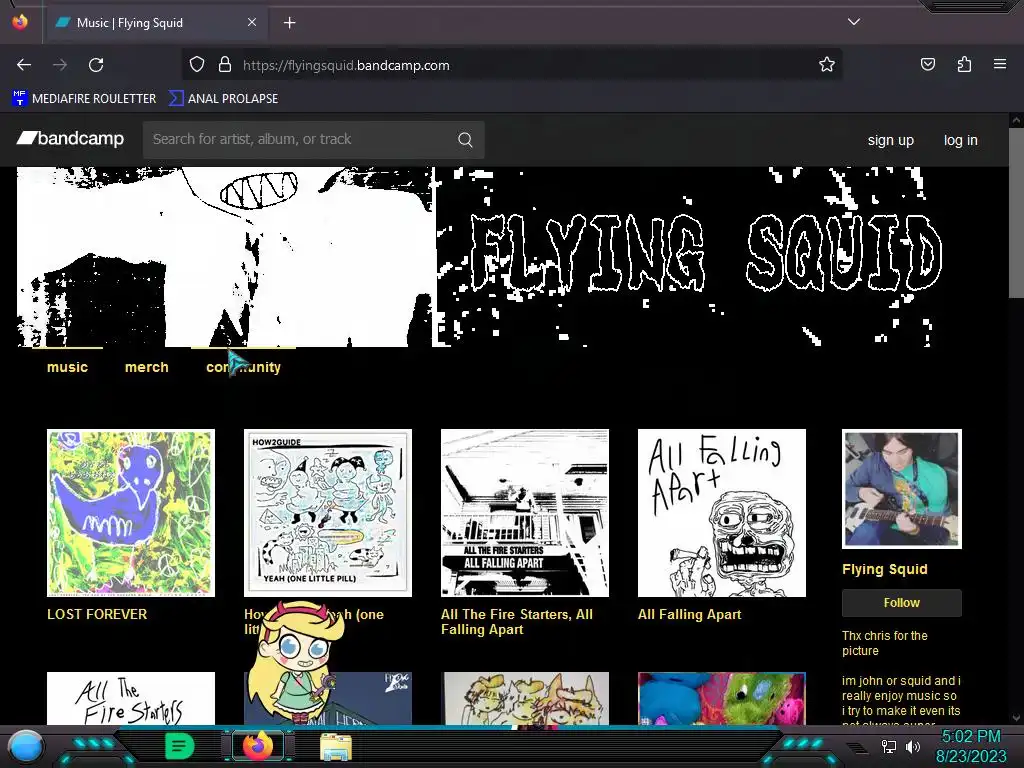Open a new tab with plus button
The image size is (1024, 768).
(x=289, y=23)
